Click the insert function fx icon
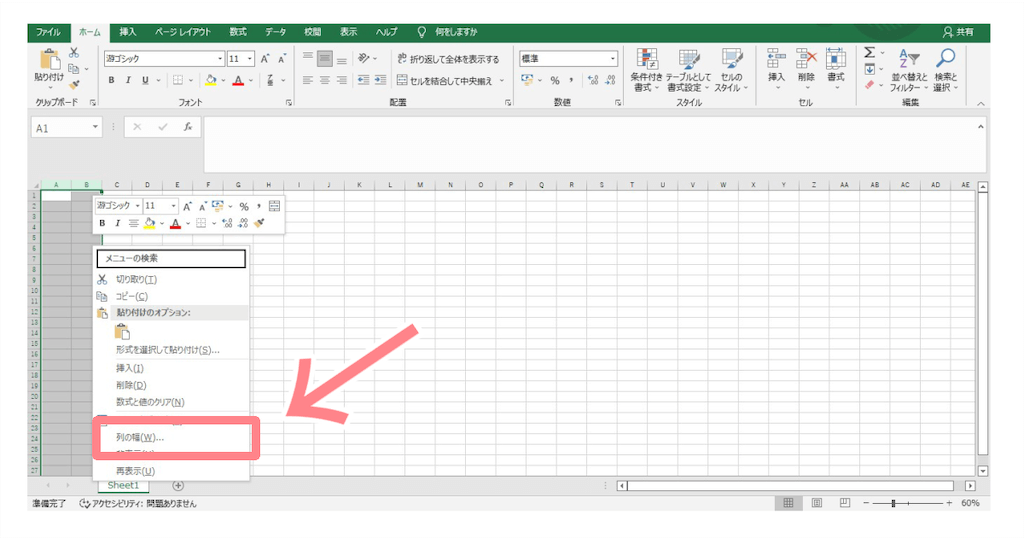The image size is (1024, 538). [x=187, y=127]
